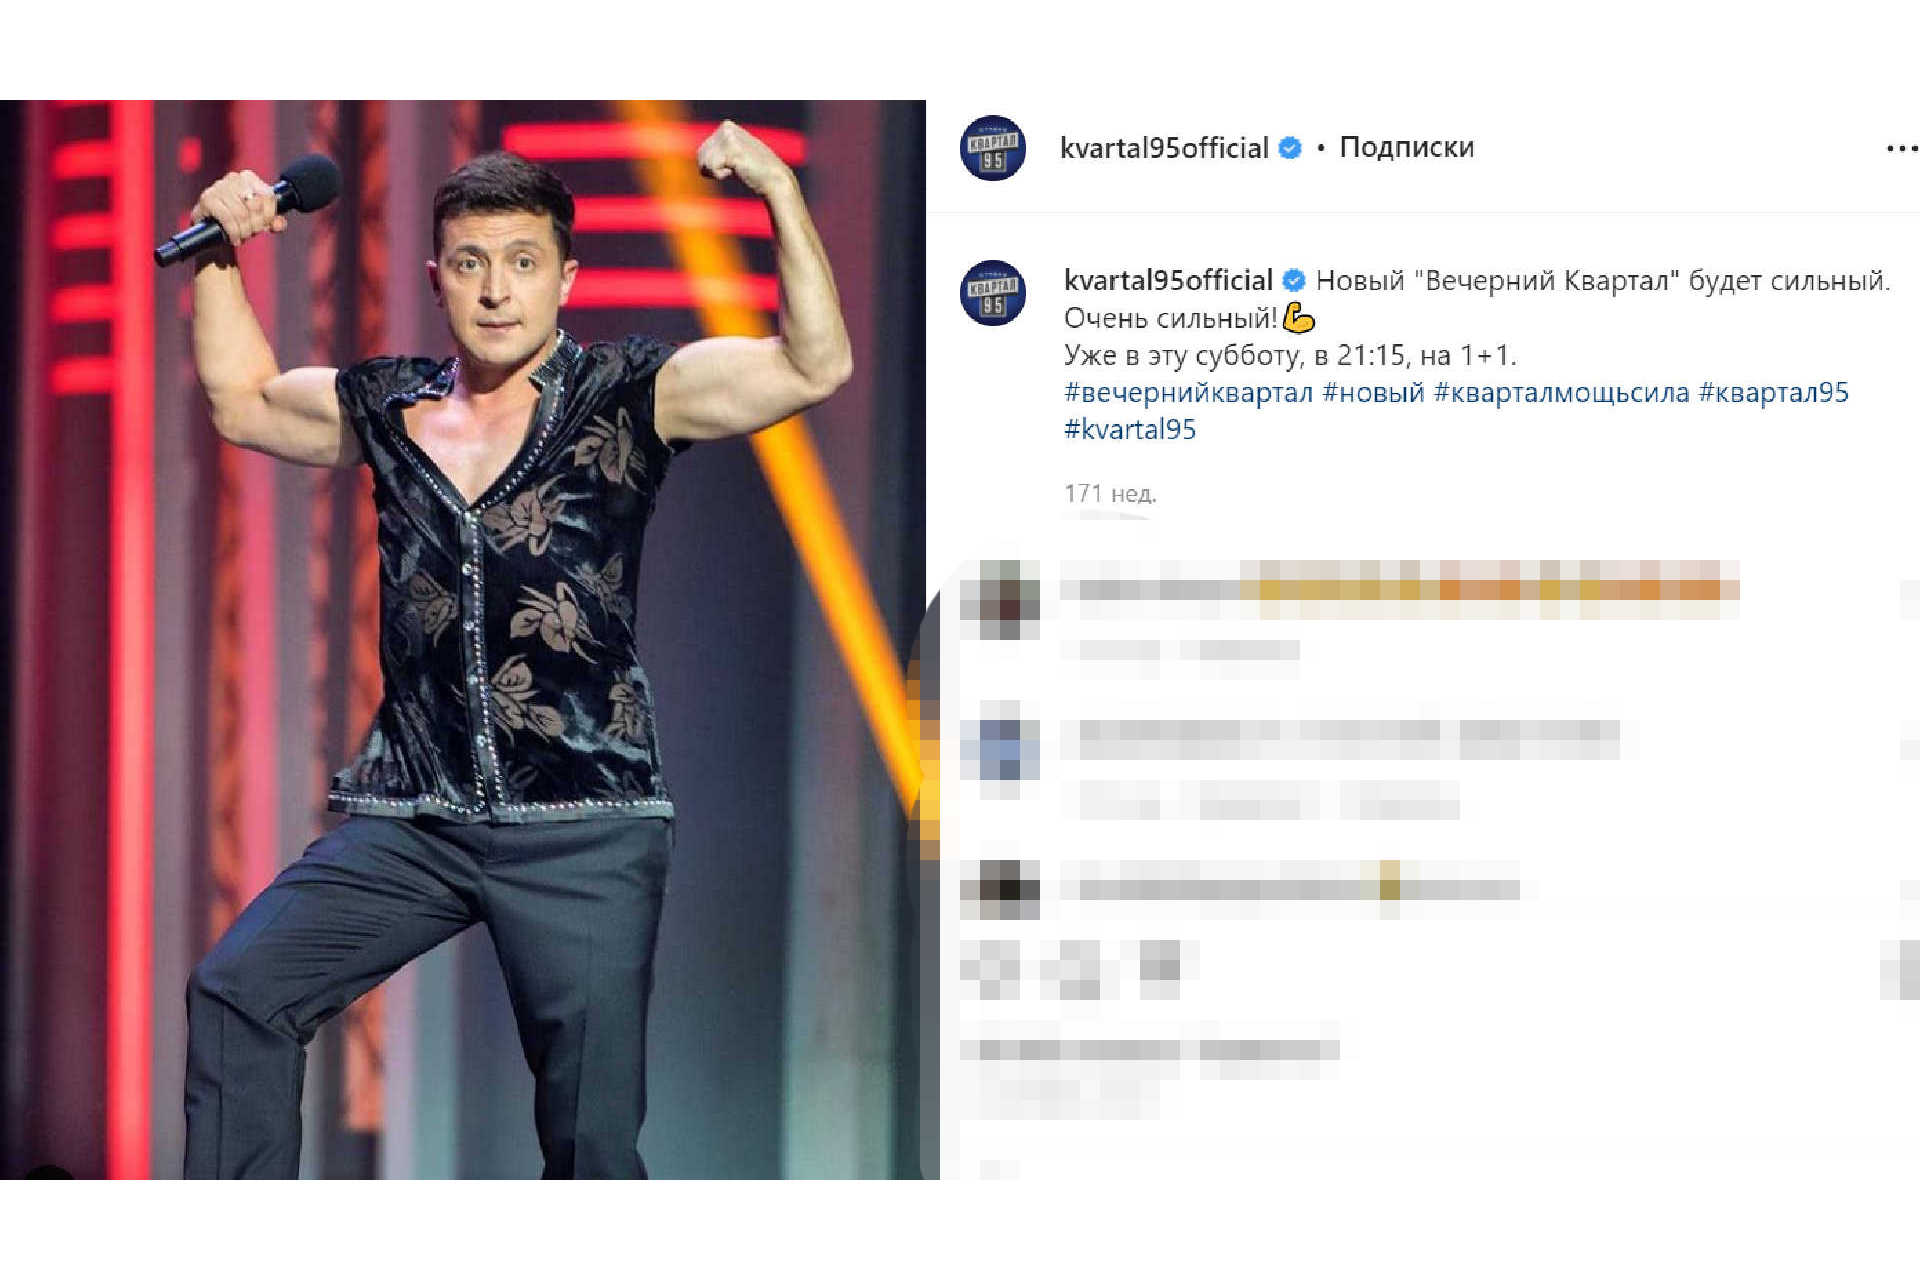Click the verified badge next to the header username

click(x=1290, y=148)
